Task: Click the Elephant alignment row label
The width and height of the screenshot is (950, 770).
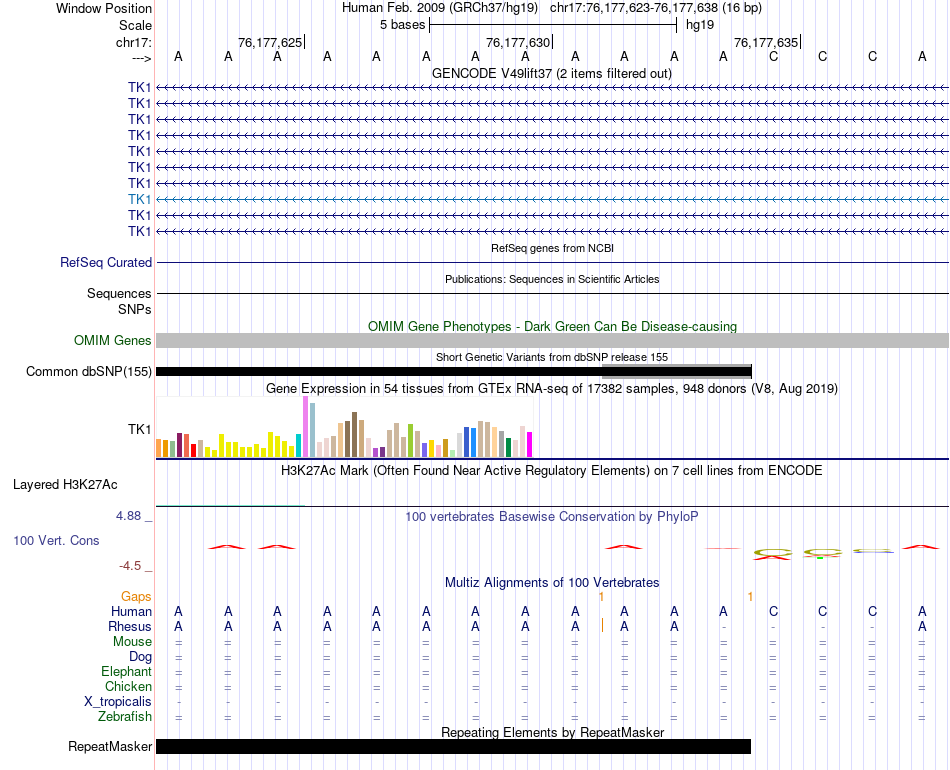Action: point(127,672)
